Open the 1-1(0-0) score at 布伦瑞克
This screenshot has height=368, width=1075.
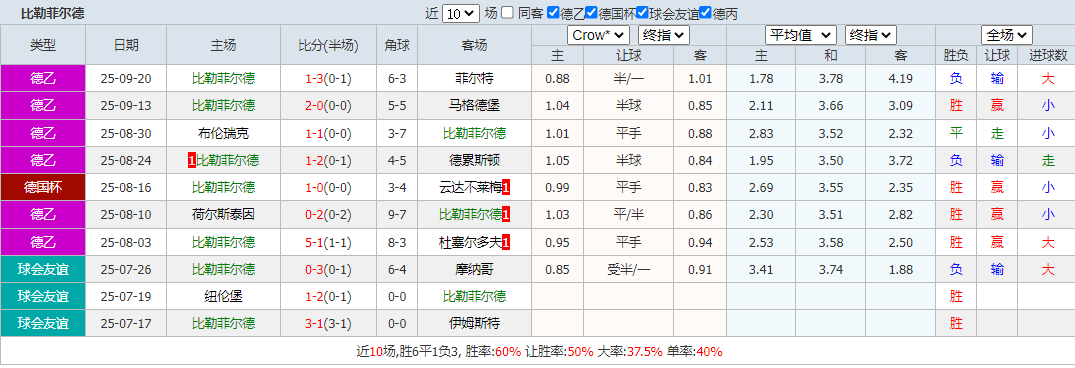[328, 133]
